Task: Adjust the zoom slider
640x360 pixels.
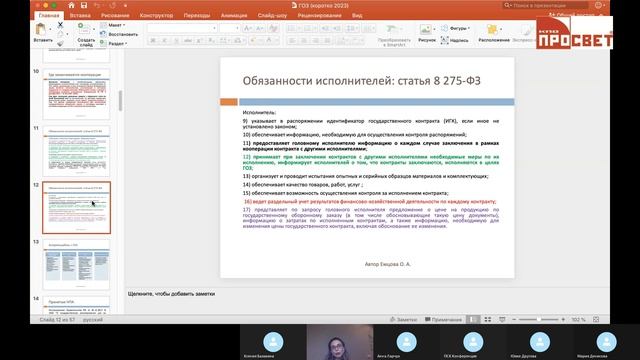Action: click(x=539, y=320)
